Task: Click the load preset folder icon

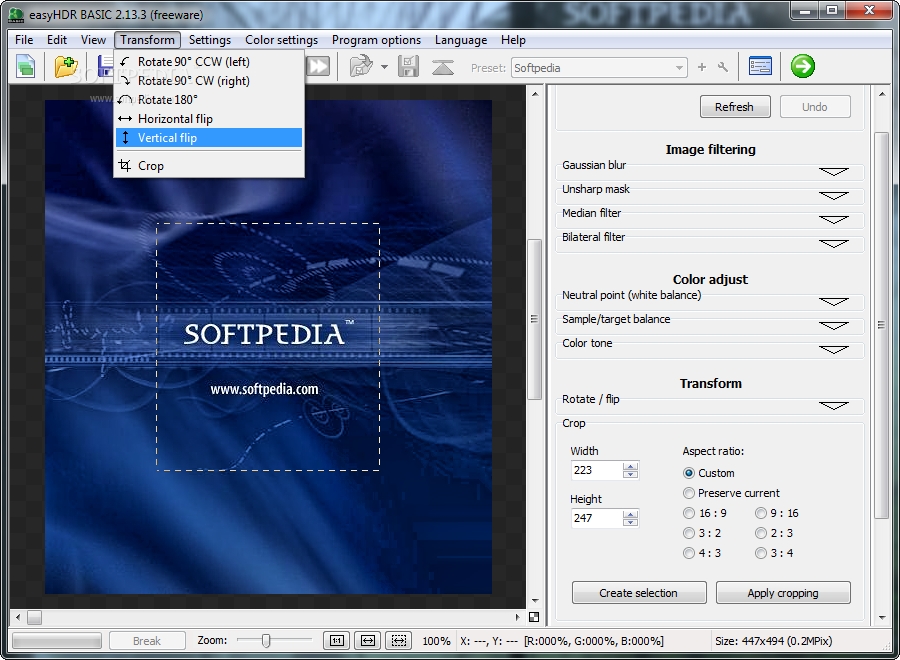Action: pyautogui.click(x=361, y=67)
